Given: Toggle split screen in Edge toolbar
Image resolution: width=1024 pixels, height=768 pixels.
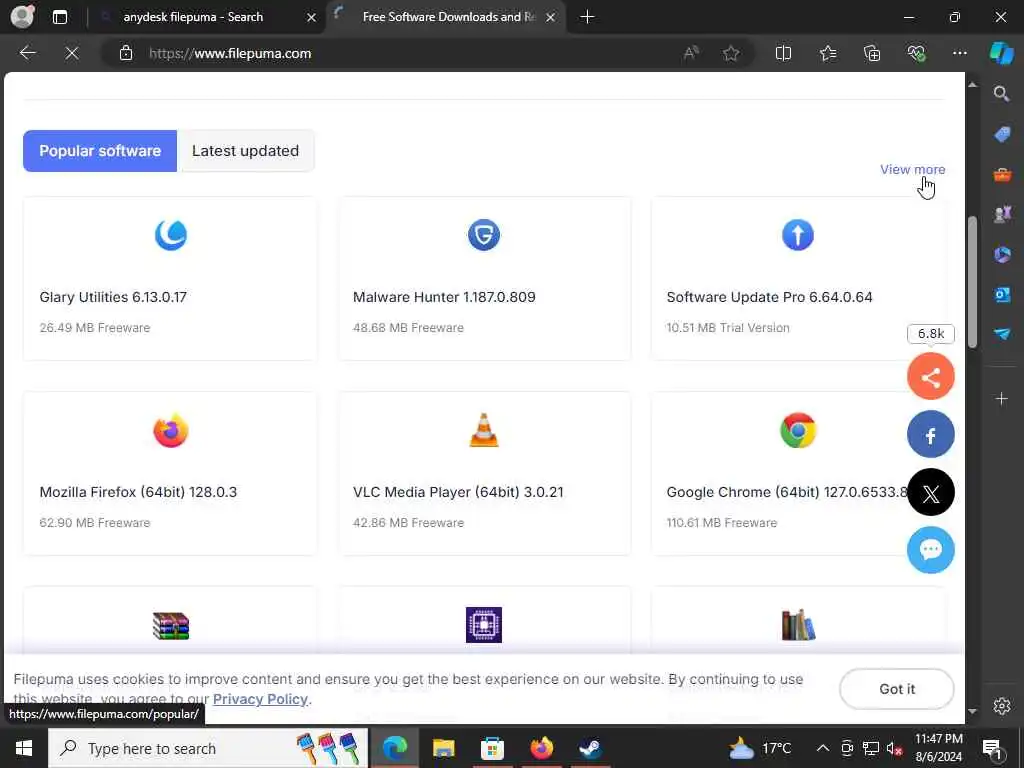Looking at the screenshot, I should pyautogui.click(x=783, y=53).
